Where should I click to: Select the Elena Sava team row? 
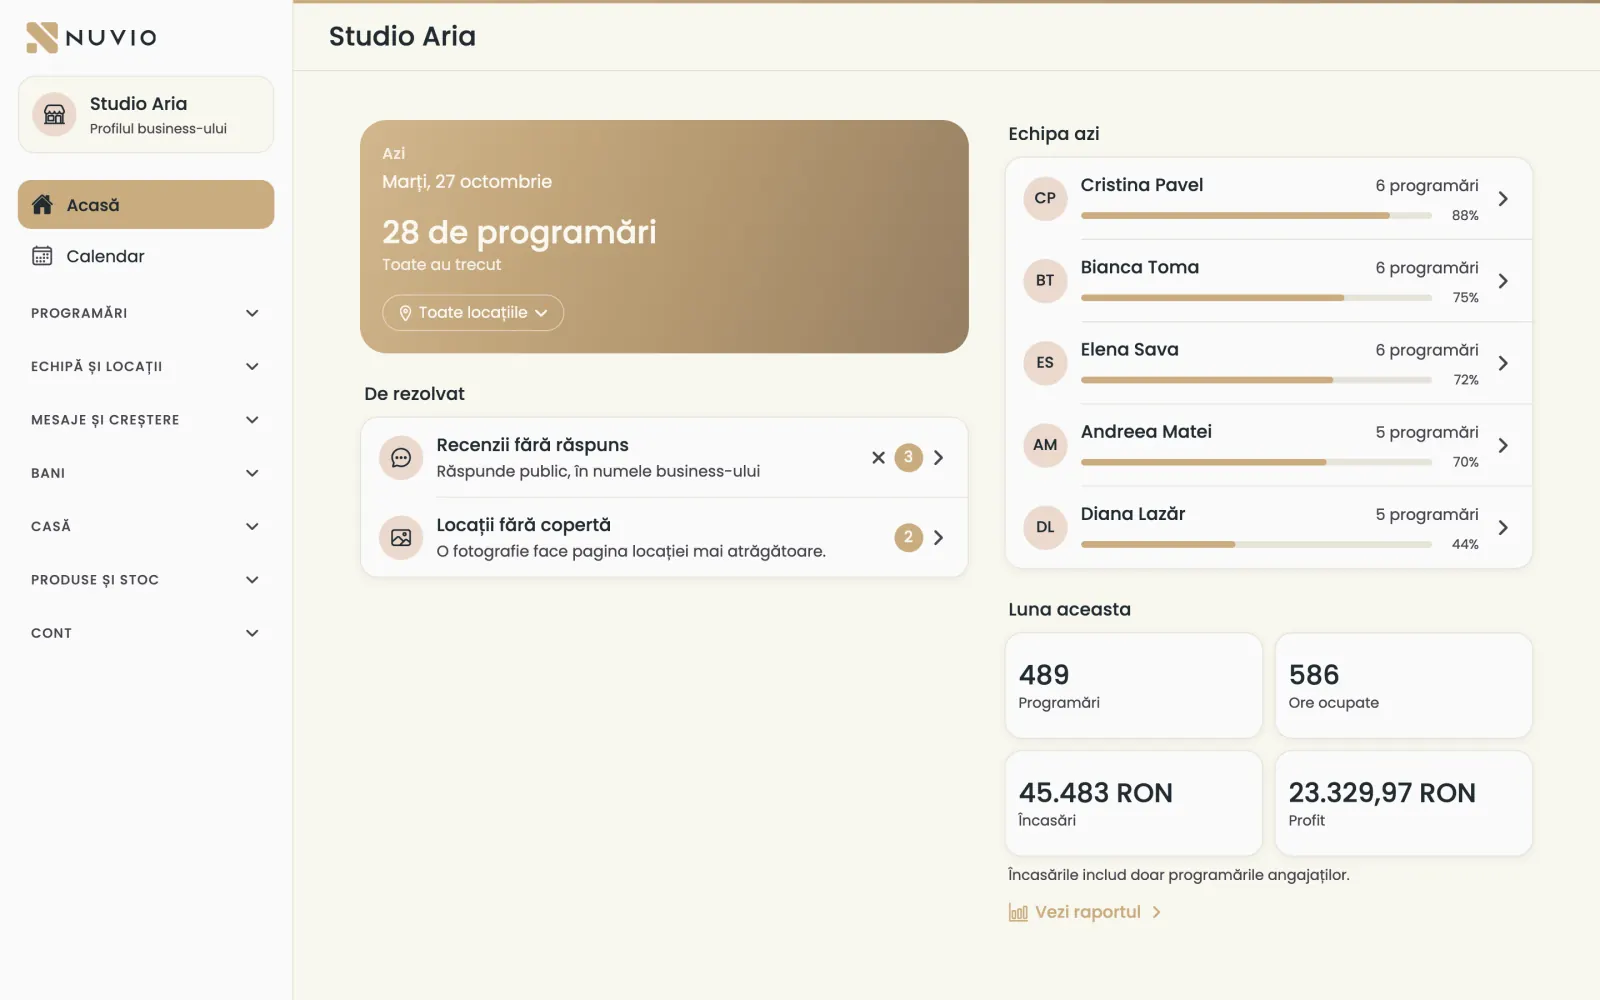(x=1269, y=363)
